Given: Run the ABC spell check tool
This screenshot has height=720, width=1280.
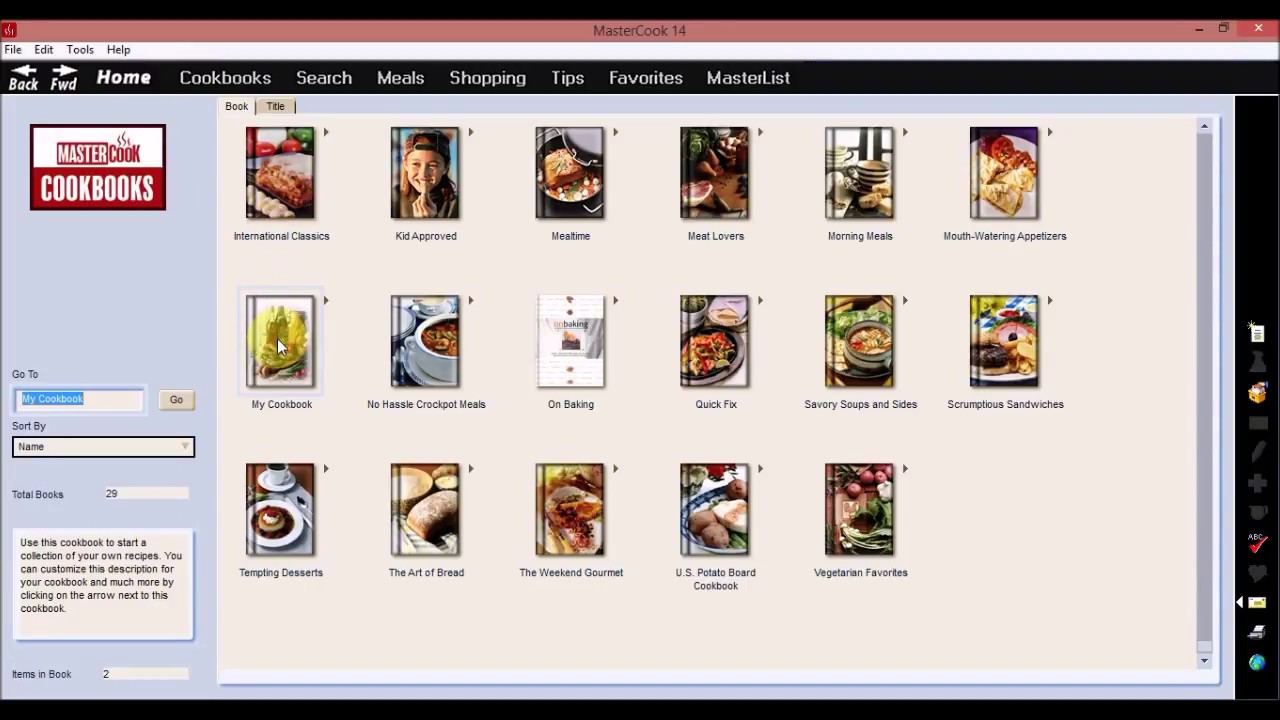Looking at the screenshot, I should coord(1257,543).
